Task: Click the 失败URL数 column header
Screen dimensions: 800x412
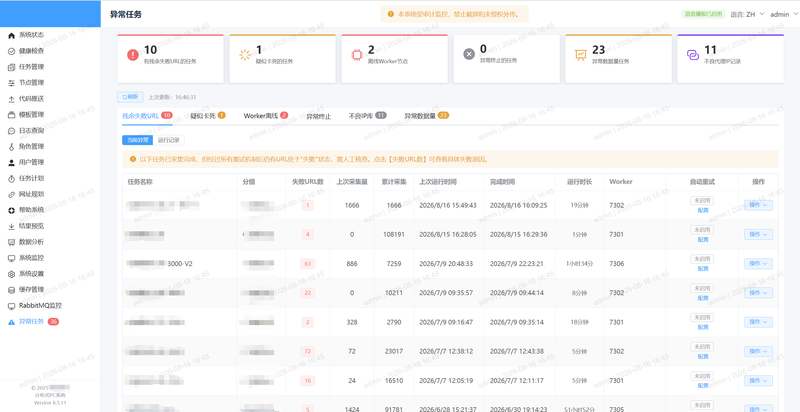Action: pyautogui.click(x=307, y=182)
